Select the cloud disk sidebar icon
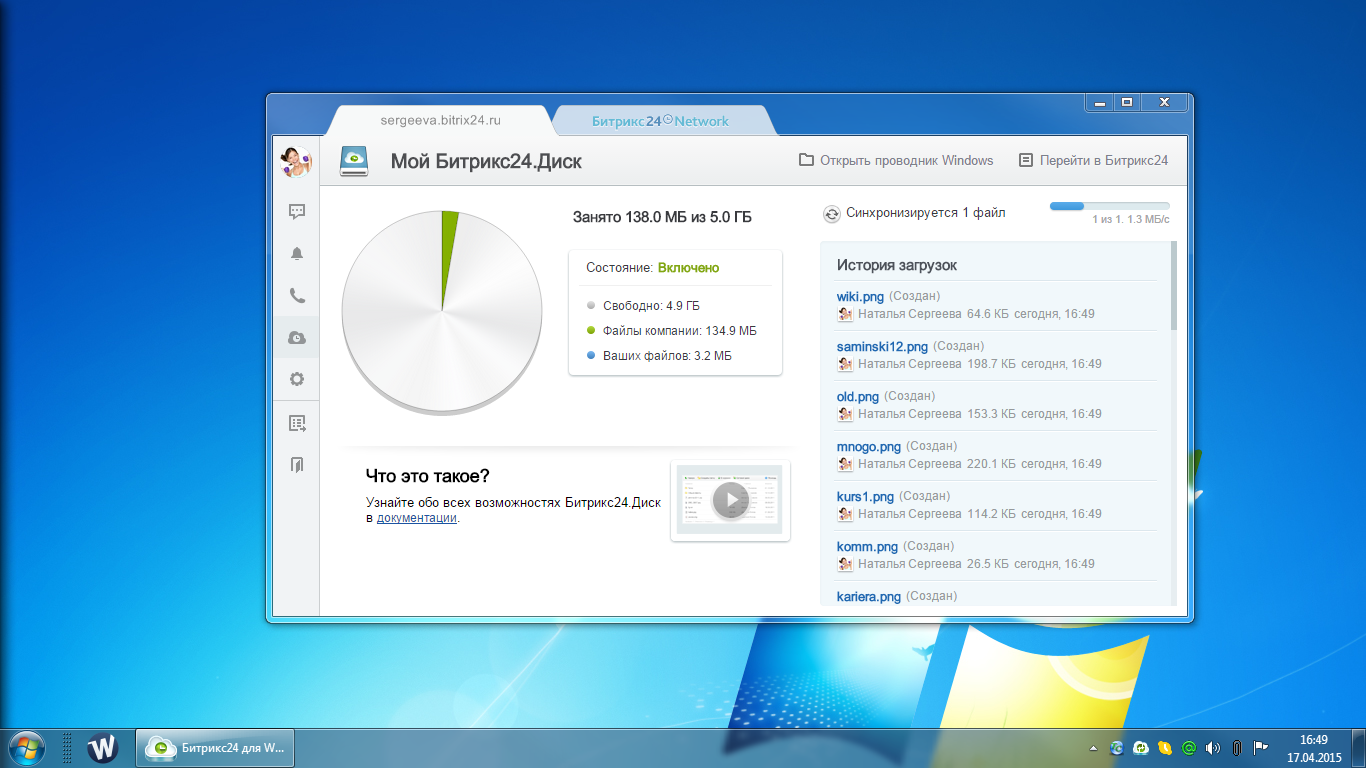This screenshot has height=768, width=1366. 297,338
